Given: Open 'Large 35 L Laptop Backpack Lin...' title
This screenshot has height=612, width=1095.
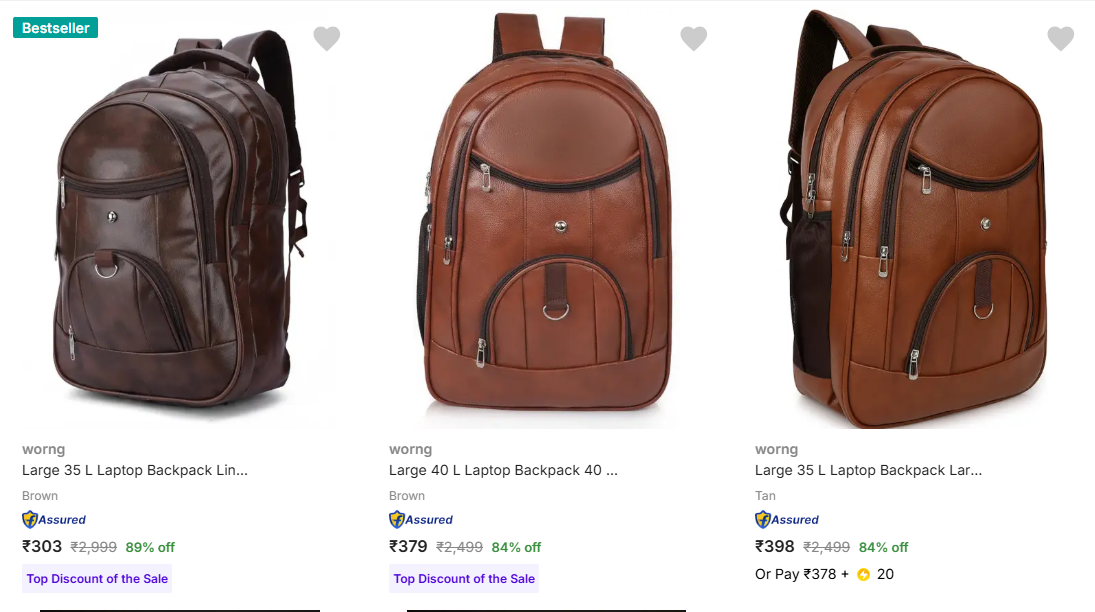Looking at the screenshot, I should pos(134,470).
